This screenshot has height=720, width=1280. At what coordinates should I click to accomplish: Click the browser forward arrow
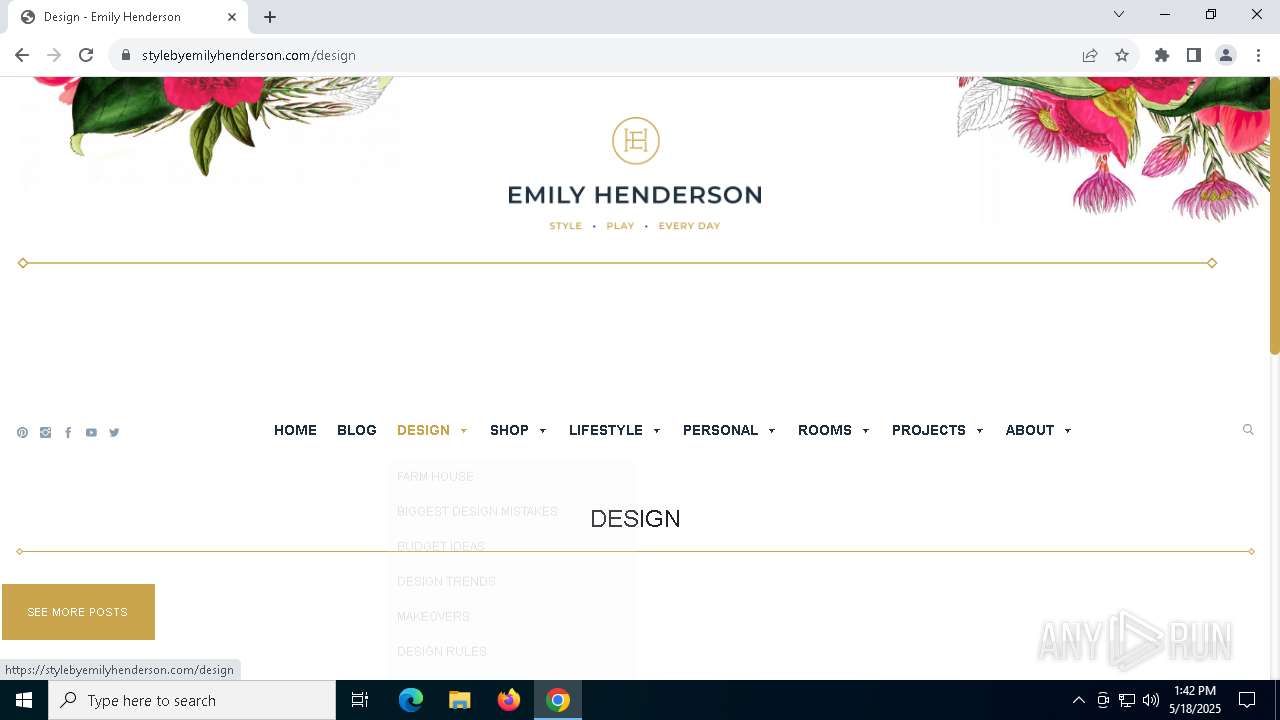point(54,55)
